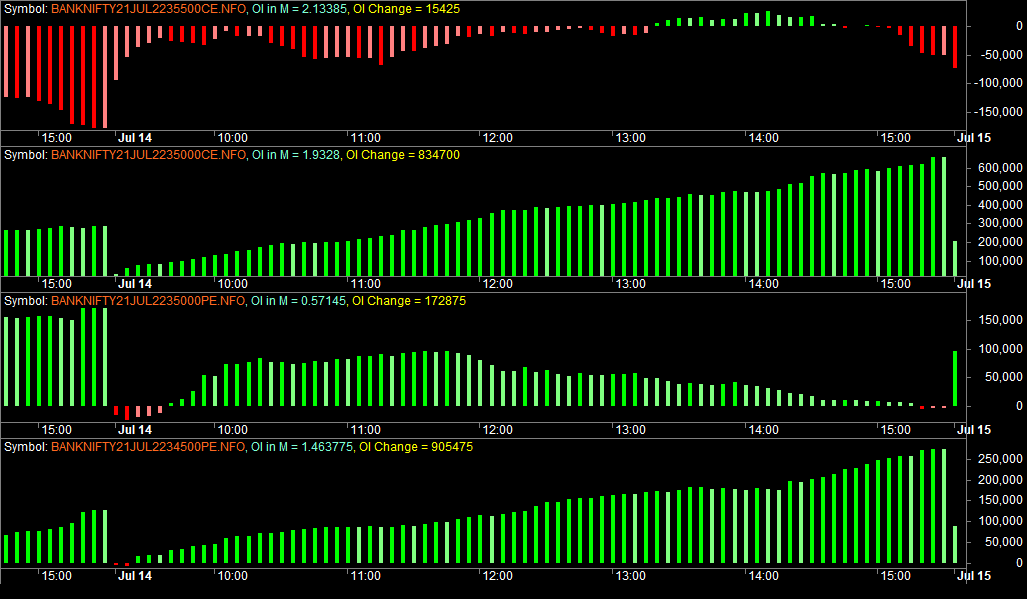Click the BANKNIFTY21JUL2235000PE.NFO symbol label
The width and height of the screenshot is (1027, 599).
pos(148,301)
